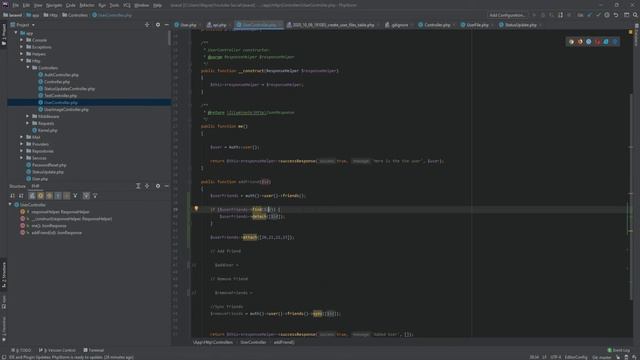Click the Git rollback undo arrow icon
640x360 pixels.
[616, 15]
